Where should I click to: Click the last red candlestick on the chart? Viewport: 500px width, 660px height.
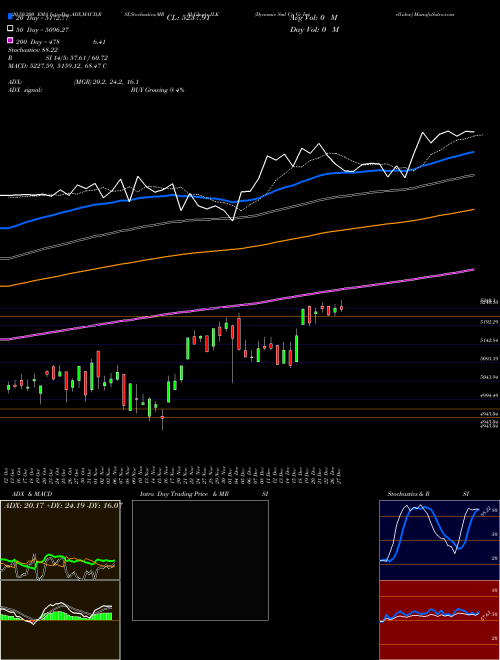point(341,308)
